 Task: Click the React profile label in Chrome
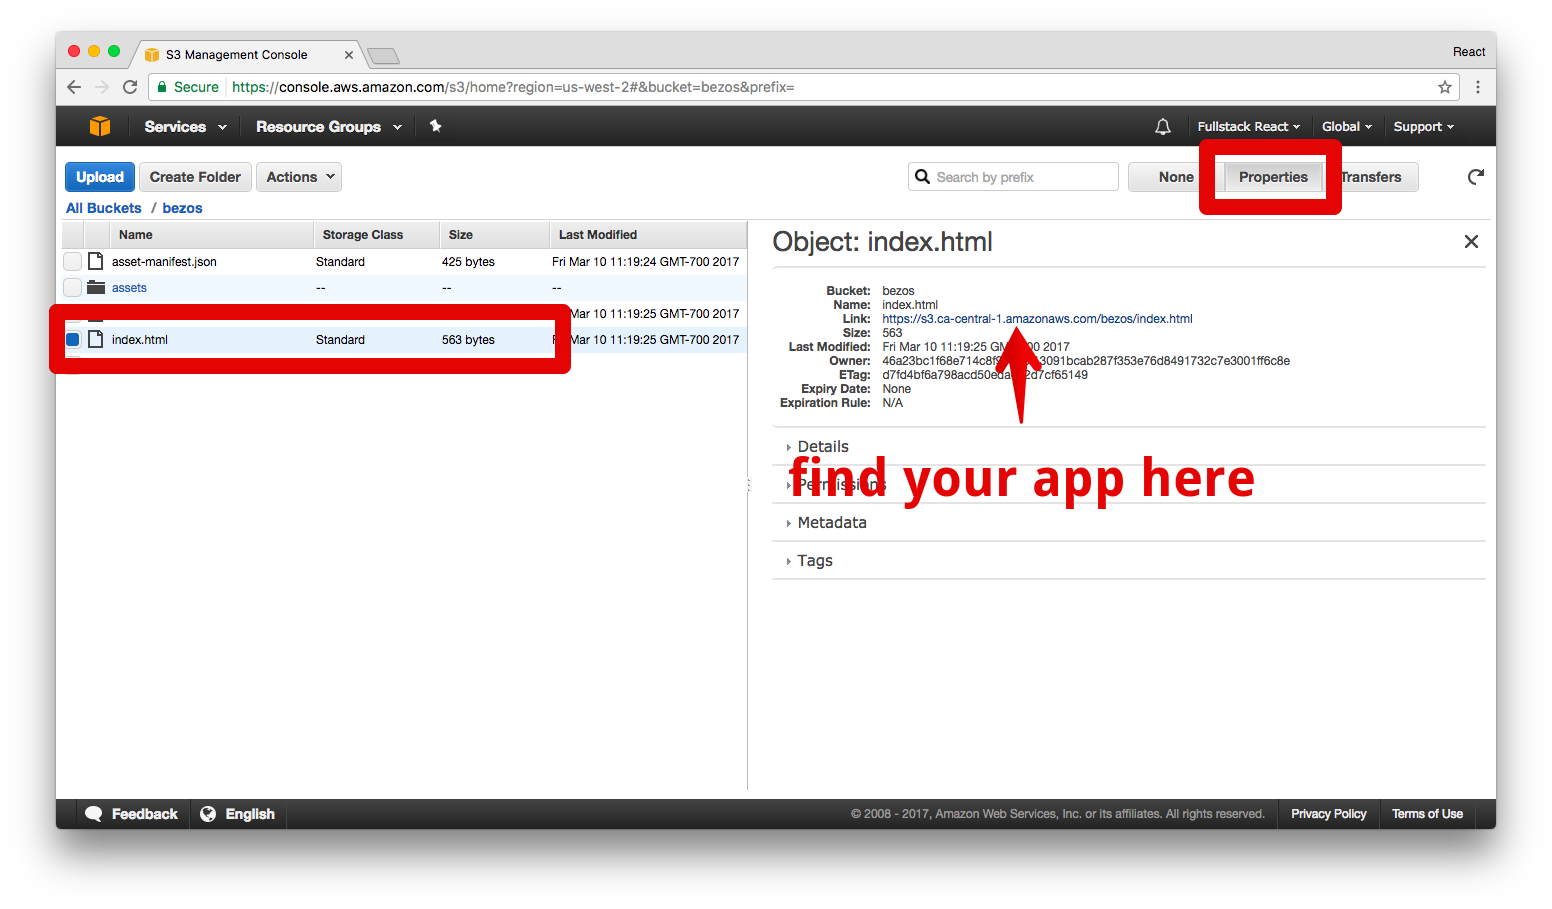pyautogui.click(x=1469, y=52)
